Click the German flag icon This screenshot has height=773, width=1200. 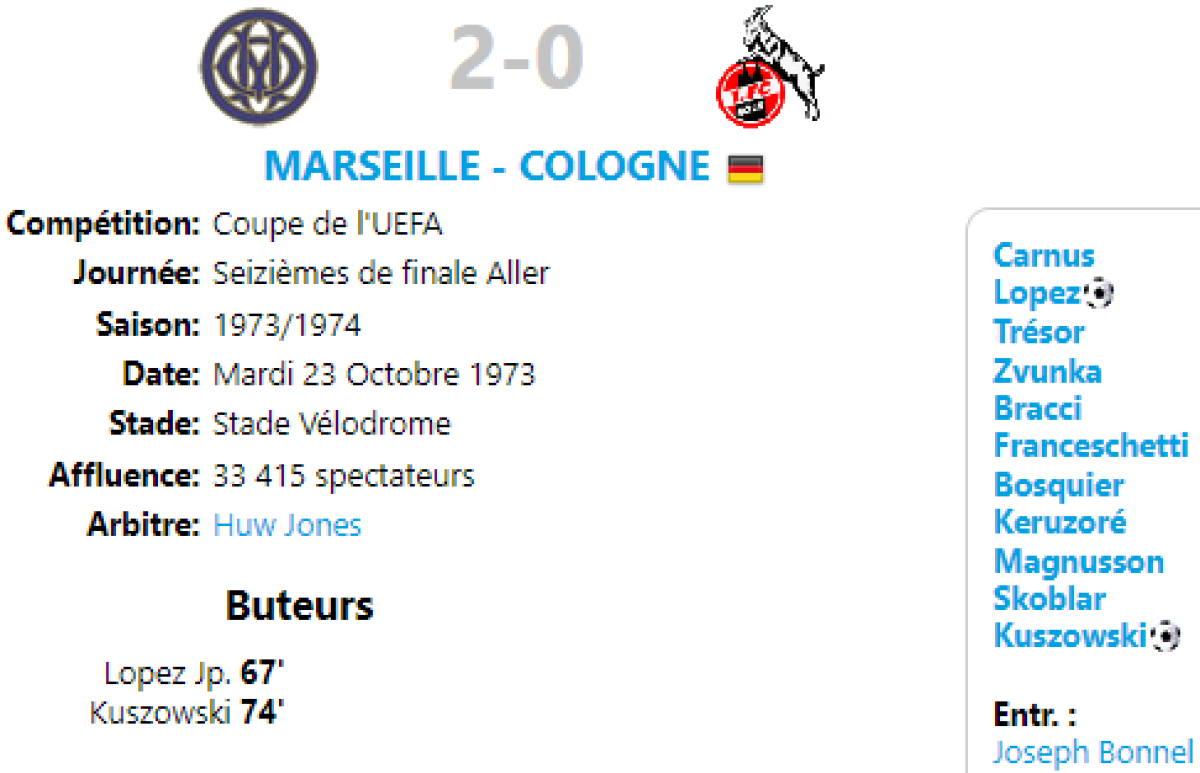point(745,169)
